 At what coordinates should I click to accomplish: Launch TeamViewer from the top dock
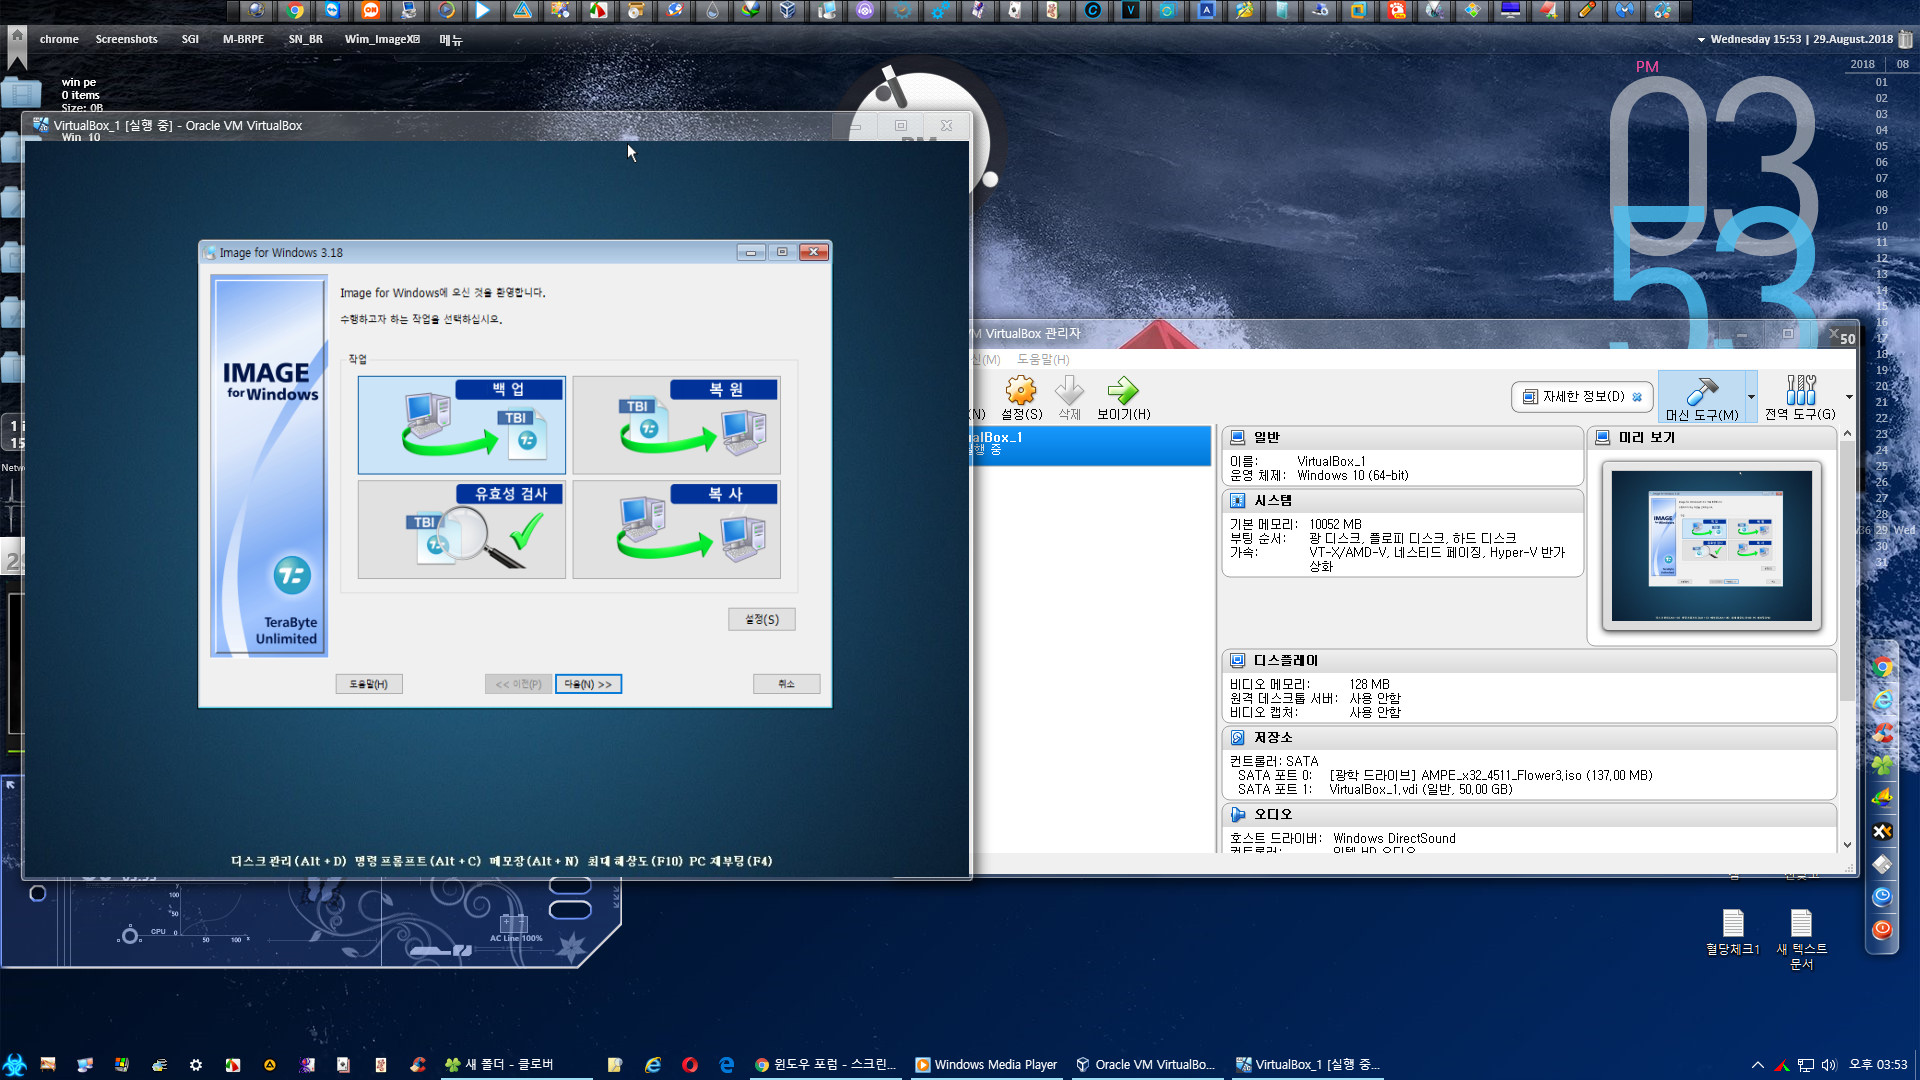pyautogui.click(x=332, y=11)
